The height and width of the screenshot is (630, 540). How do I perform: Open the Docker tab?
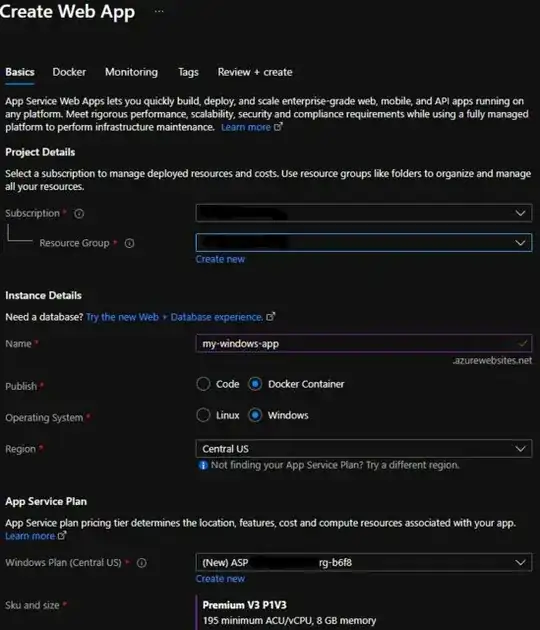tap(69, 72)
